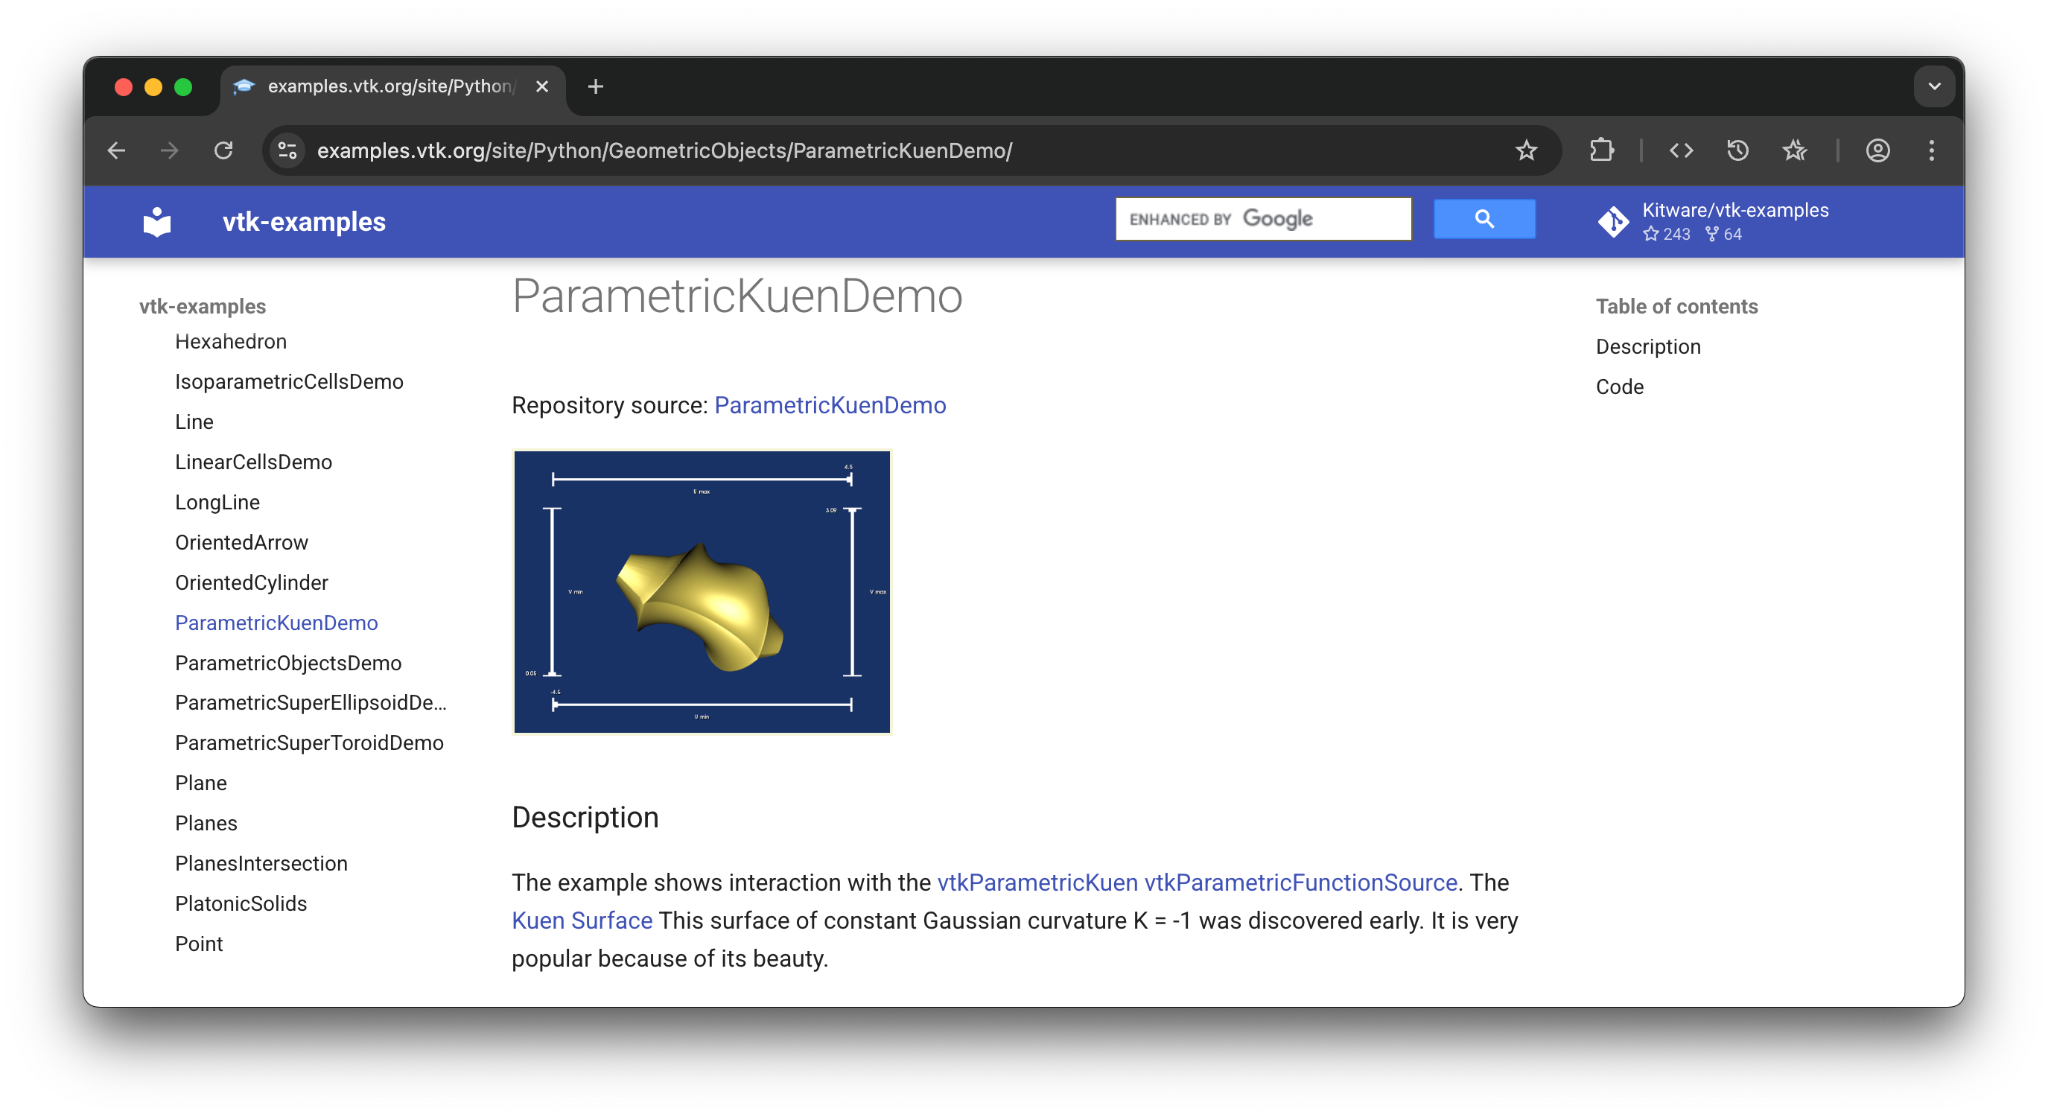Open the Plane example in sidebar

pos(201,783)
